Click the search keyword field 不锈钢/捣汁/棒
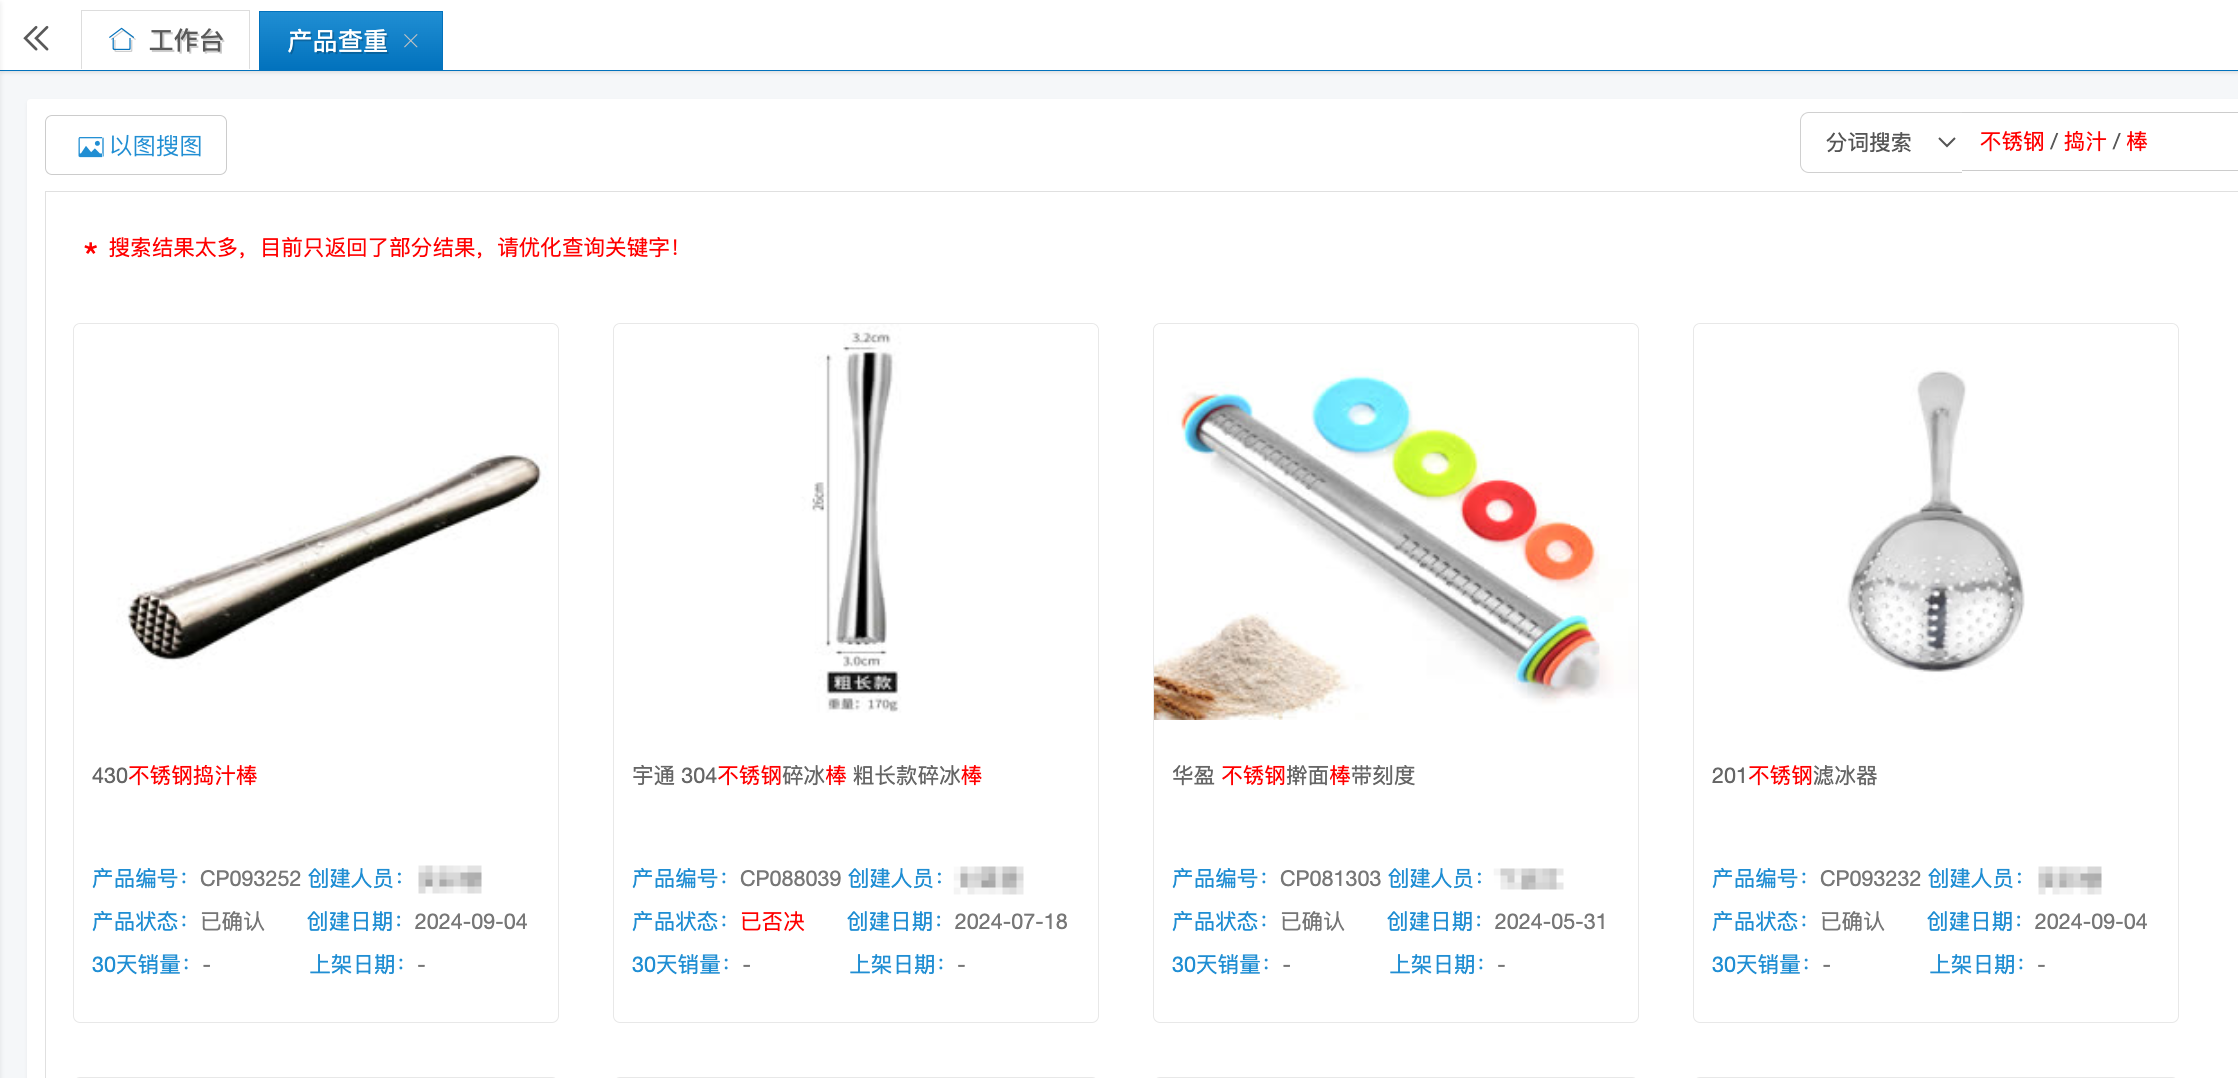This screenshot has height=1078, width=2238. tap(2100, 142)
